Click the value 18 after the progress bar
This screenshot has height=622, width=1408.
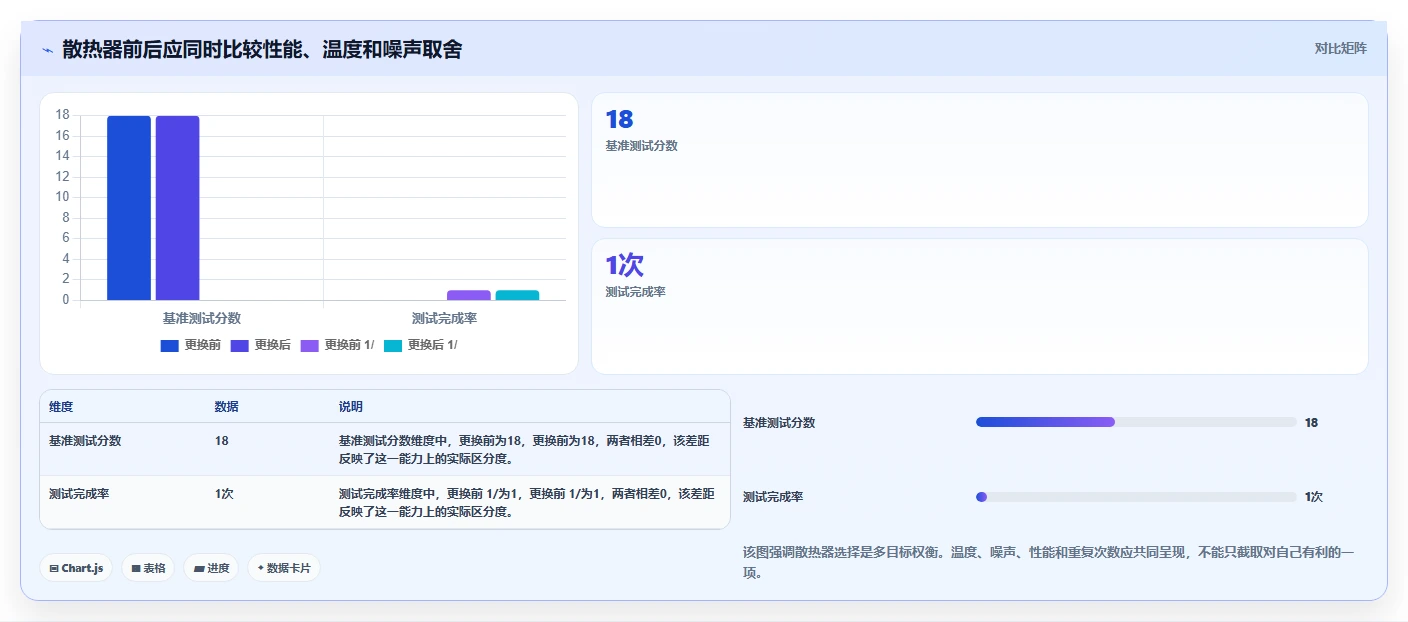coord(1312,423)
